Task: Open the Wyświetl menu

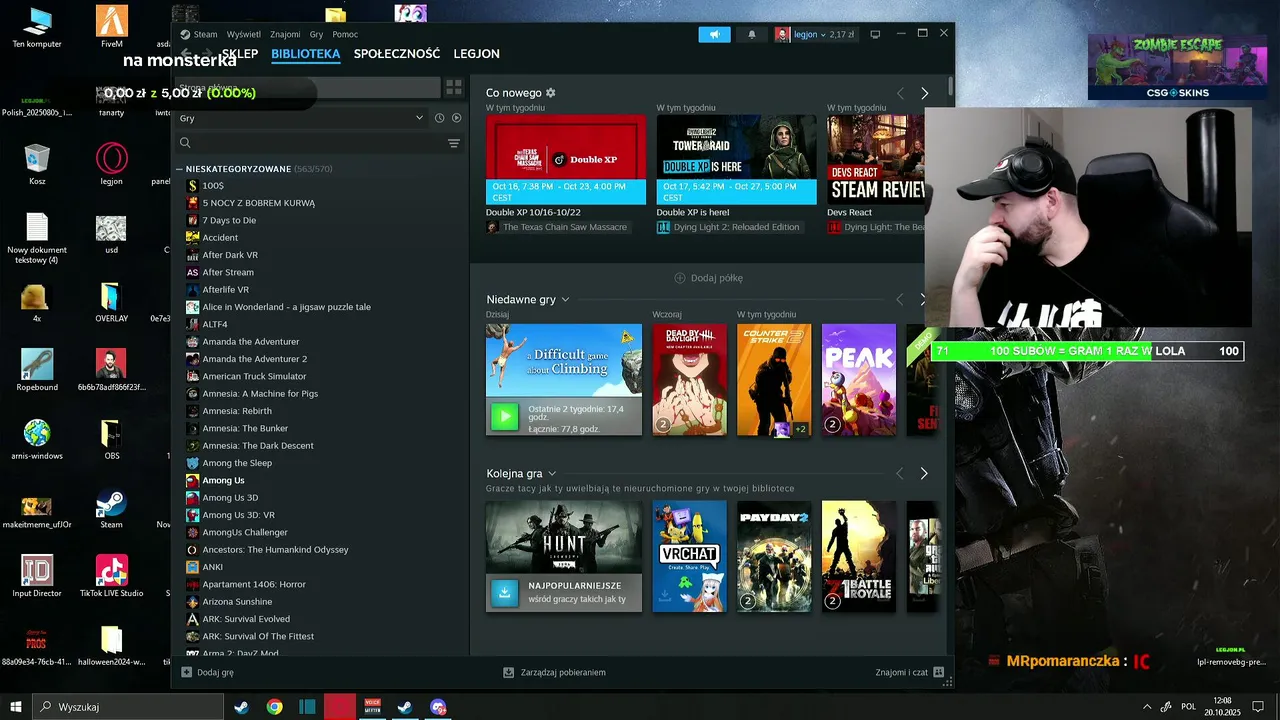Action: point(244,34)
